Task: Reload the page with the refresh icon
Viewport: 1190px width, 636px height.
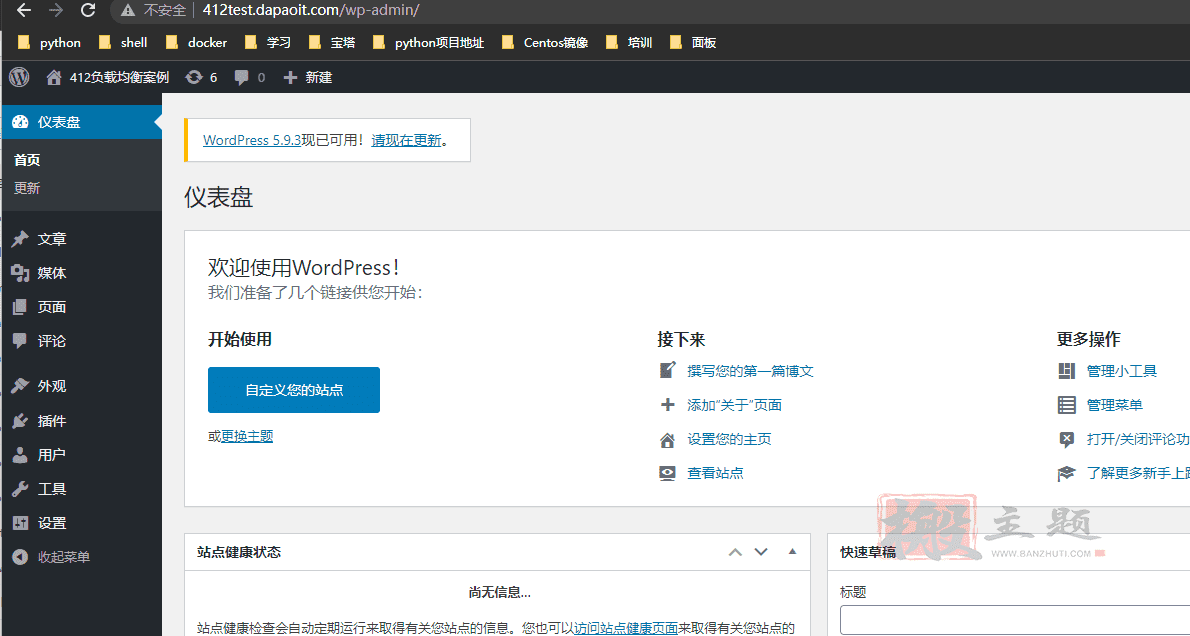Action: 88,11
